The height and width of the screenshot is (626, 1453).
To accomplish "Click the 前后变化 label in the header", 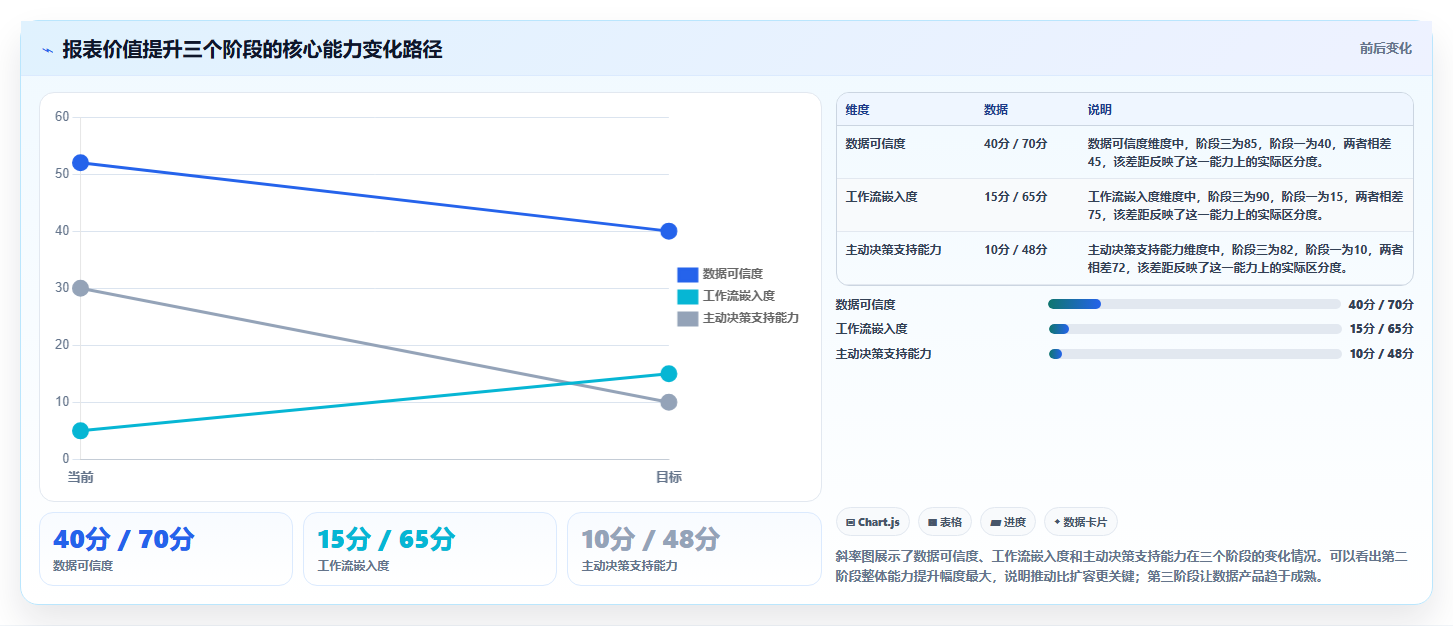I will (x=1385, y=48).
